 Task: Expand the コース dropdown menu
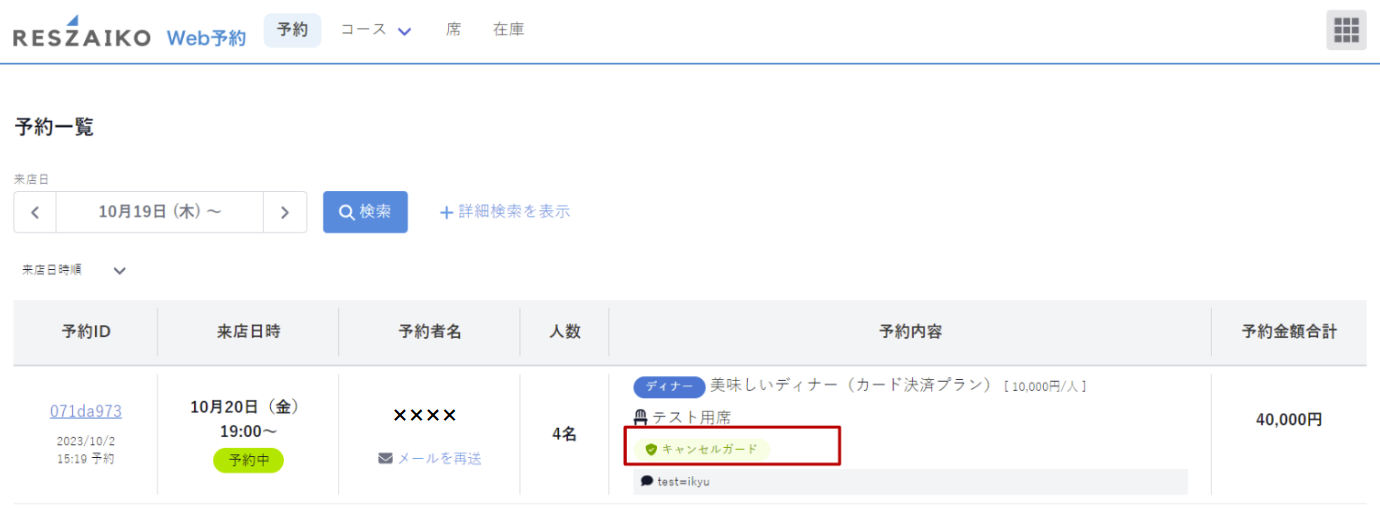(x=376, y=30)
